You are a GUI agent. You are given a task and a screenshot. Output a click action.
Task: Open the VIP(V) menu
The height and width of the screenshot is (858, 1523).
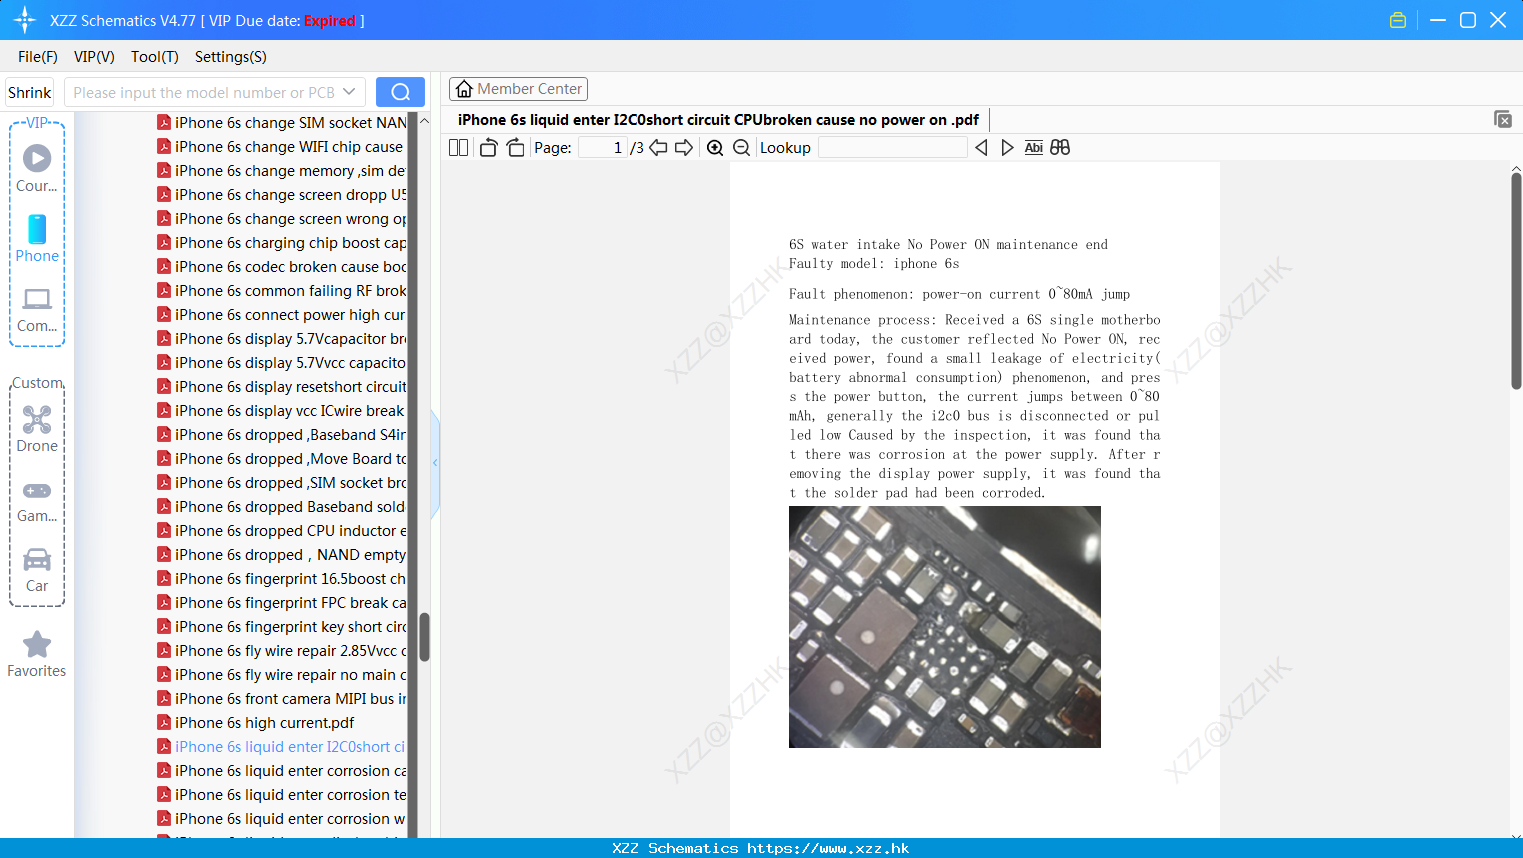[x=94, y=57]
